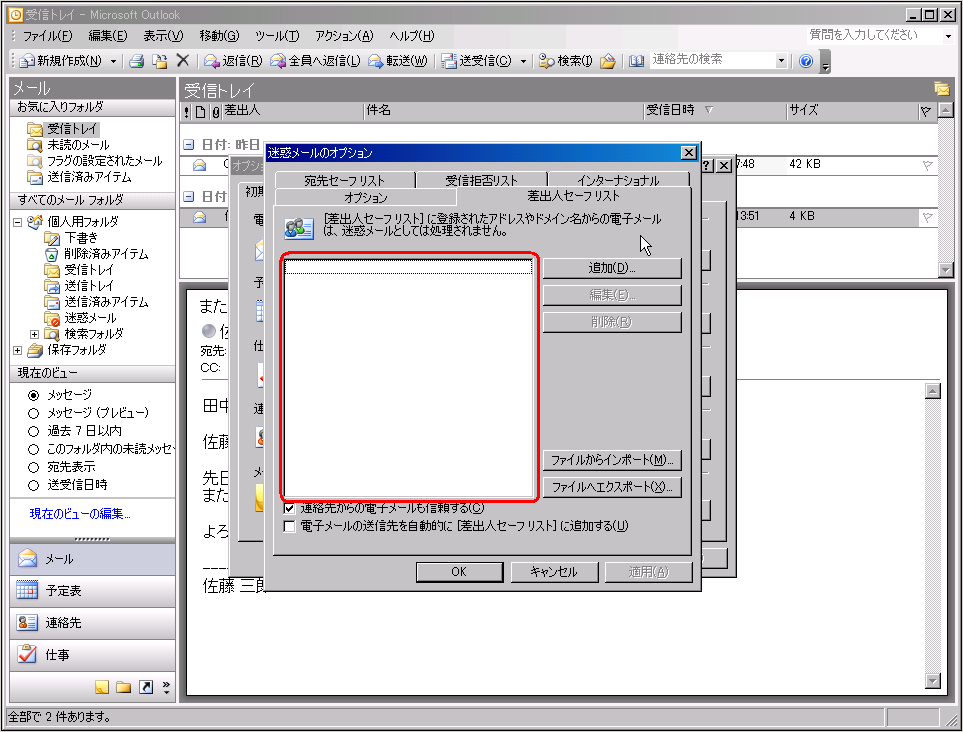Open the Edit (編集) menu
The height and width of the screenshot is (732, 963).
[107, 36]
